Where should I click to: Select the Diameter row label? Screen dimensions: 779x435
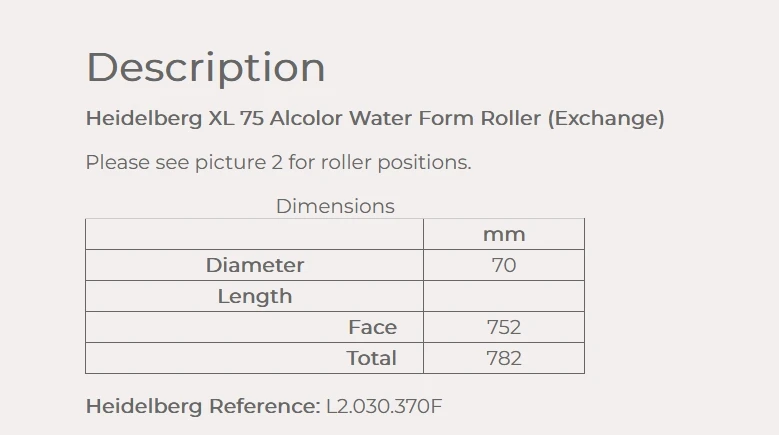(x=254, y=265)
